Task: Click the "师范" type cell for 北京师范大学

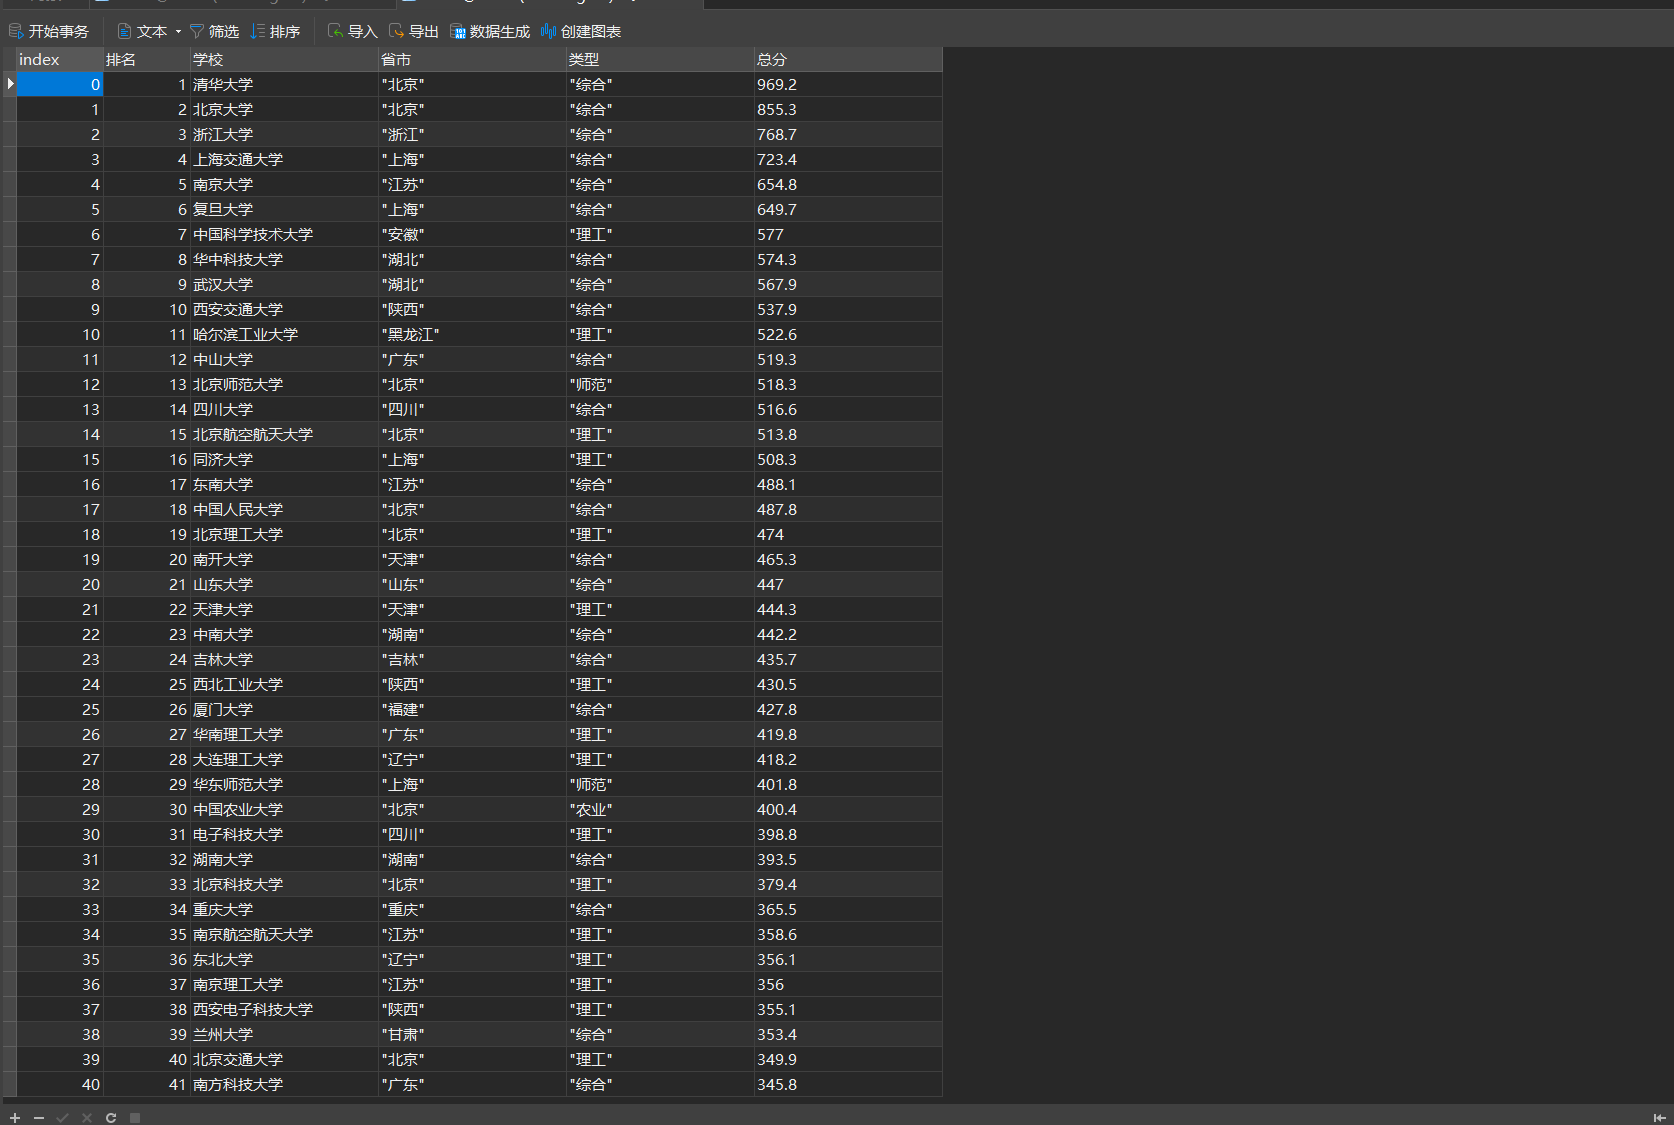Action: pyautogui.click(x=660, y=384)
